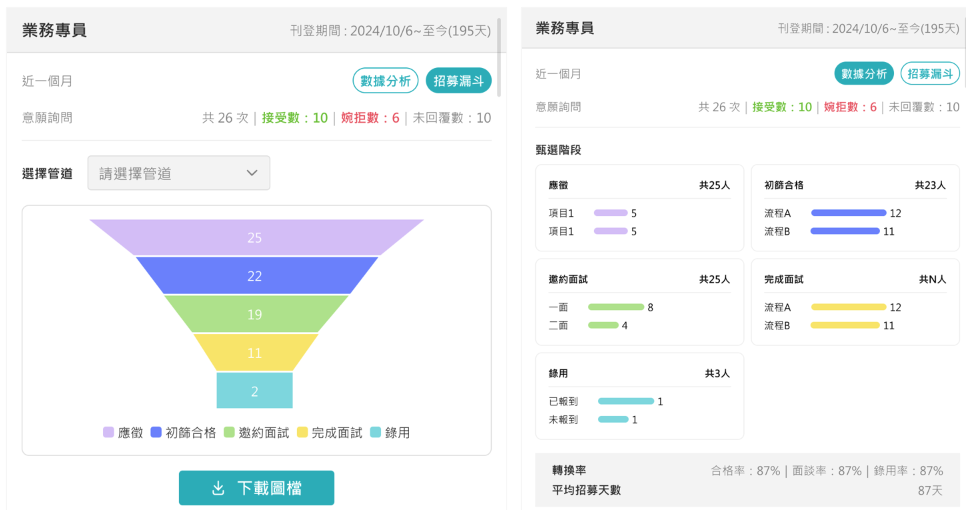Open 數據分析 tab in right panel
This screenshot has height=510, width=966.
coord(864,74)
